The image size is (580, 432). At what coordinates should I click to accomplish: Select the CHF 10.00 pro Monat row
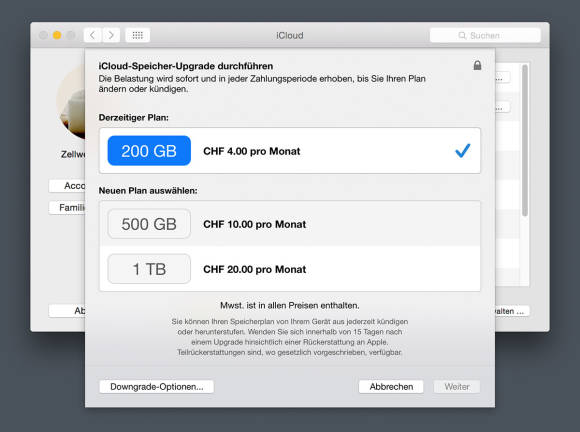[290, 224]
